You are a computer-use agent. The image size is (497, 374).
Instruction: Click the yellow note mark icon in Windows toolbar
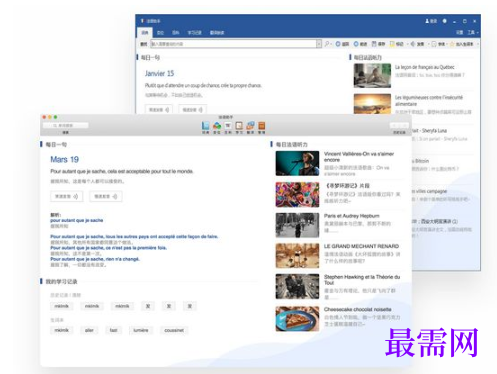pyautogui.click(x=392, y=44)
